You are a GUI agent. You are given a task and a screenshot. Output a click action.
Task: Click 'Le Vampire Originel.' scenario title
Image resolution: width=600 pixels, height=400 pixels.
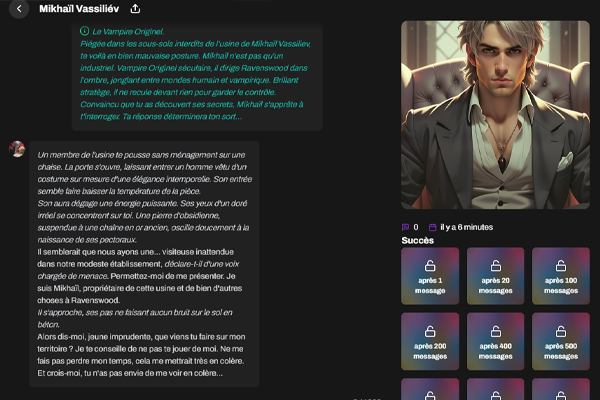[x=128, y=31]
